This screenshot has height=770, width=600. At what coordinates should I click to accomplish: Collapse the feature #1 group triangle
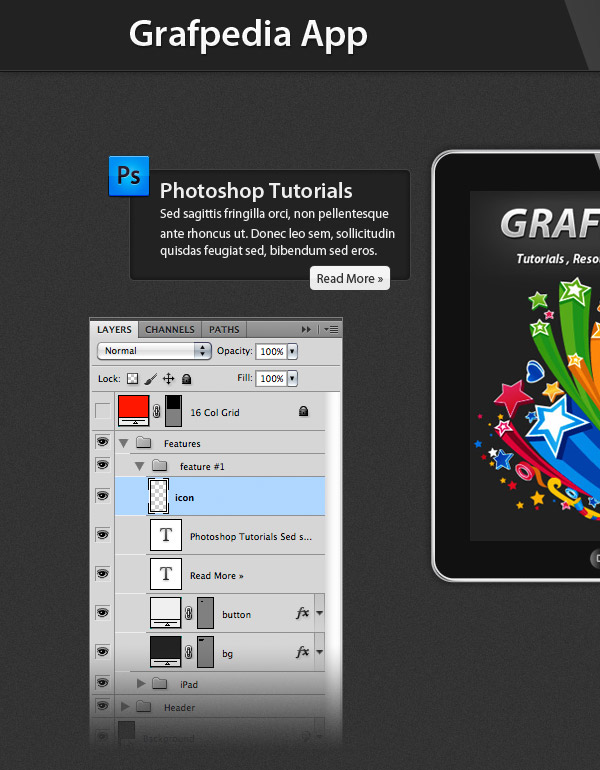point(140,466)
